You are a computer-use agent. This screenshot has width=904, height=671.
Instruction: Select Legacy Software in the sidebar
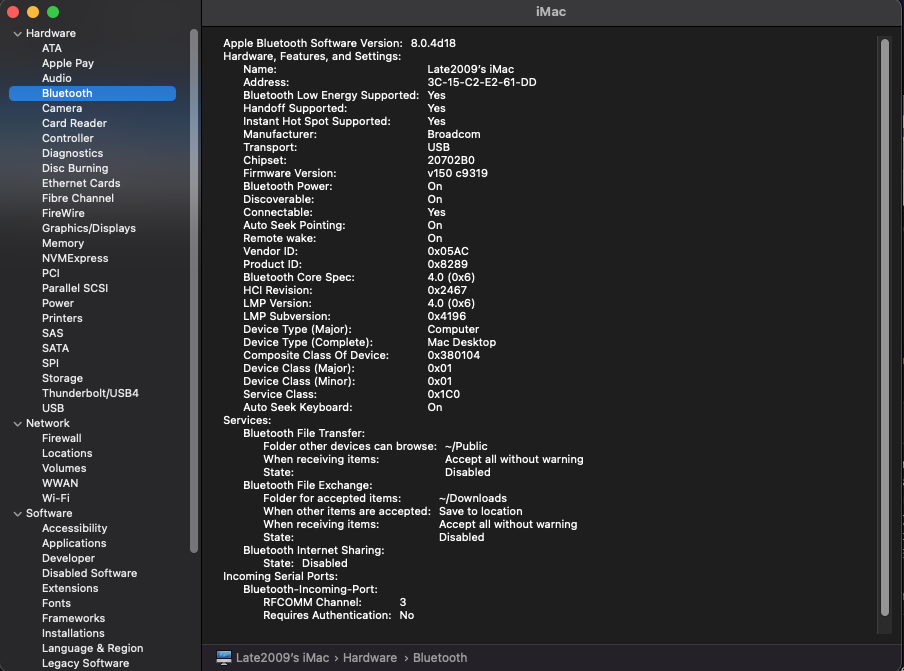point(85,663)
